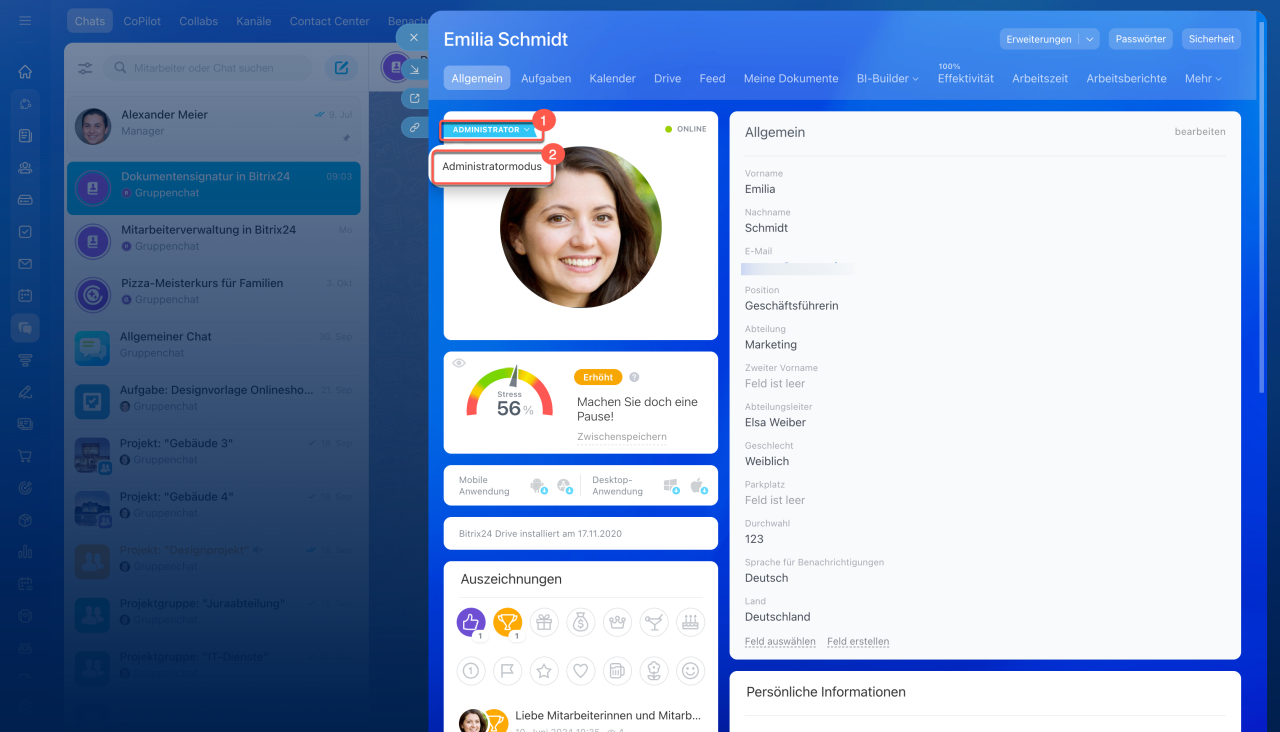Click the Zwischenspeichern link
Screen dimensions: 1280x732
coord(622,437)
